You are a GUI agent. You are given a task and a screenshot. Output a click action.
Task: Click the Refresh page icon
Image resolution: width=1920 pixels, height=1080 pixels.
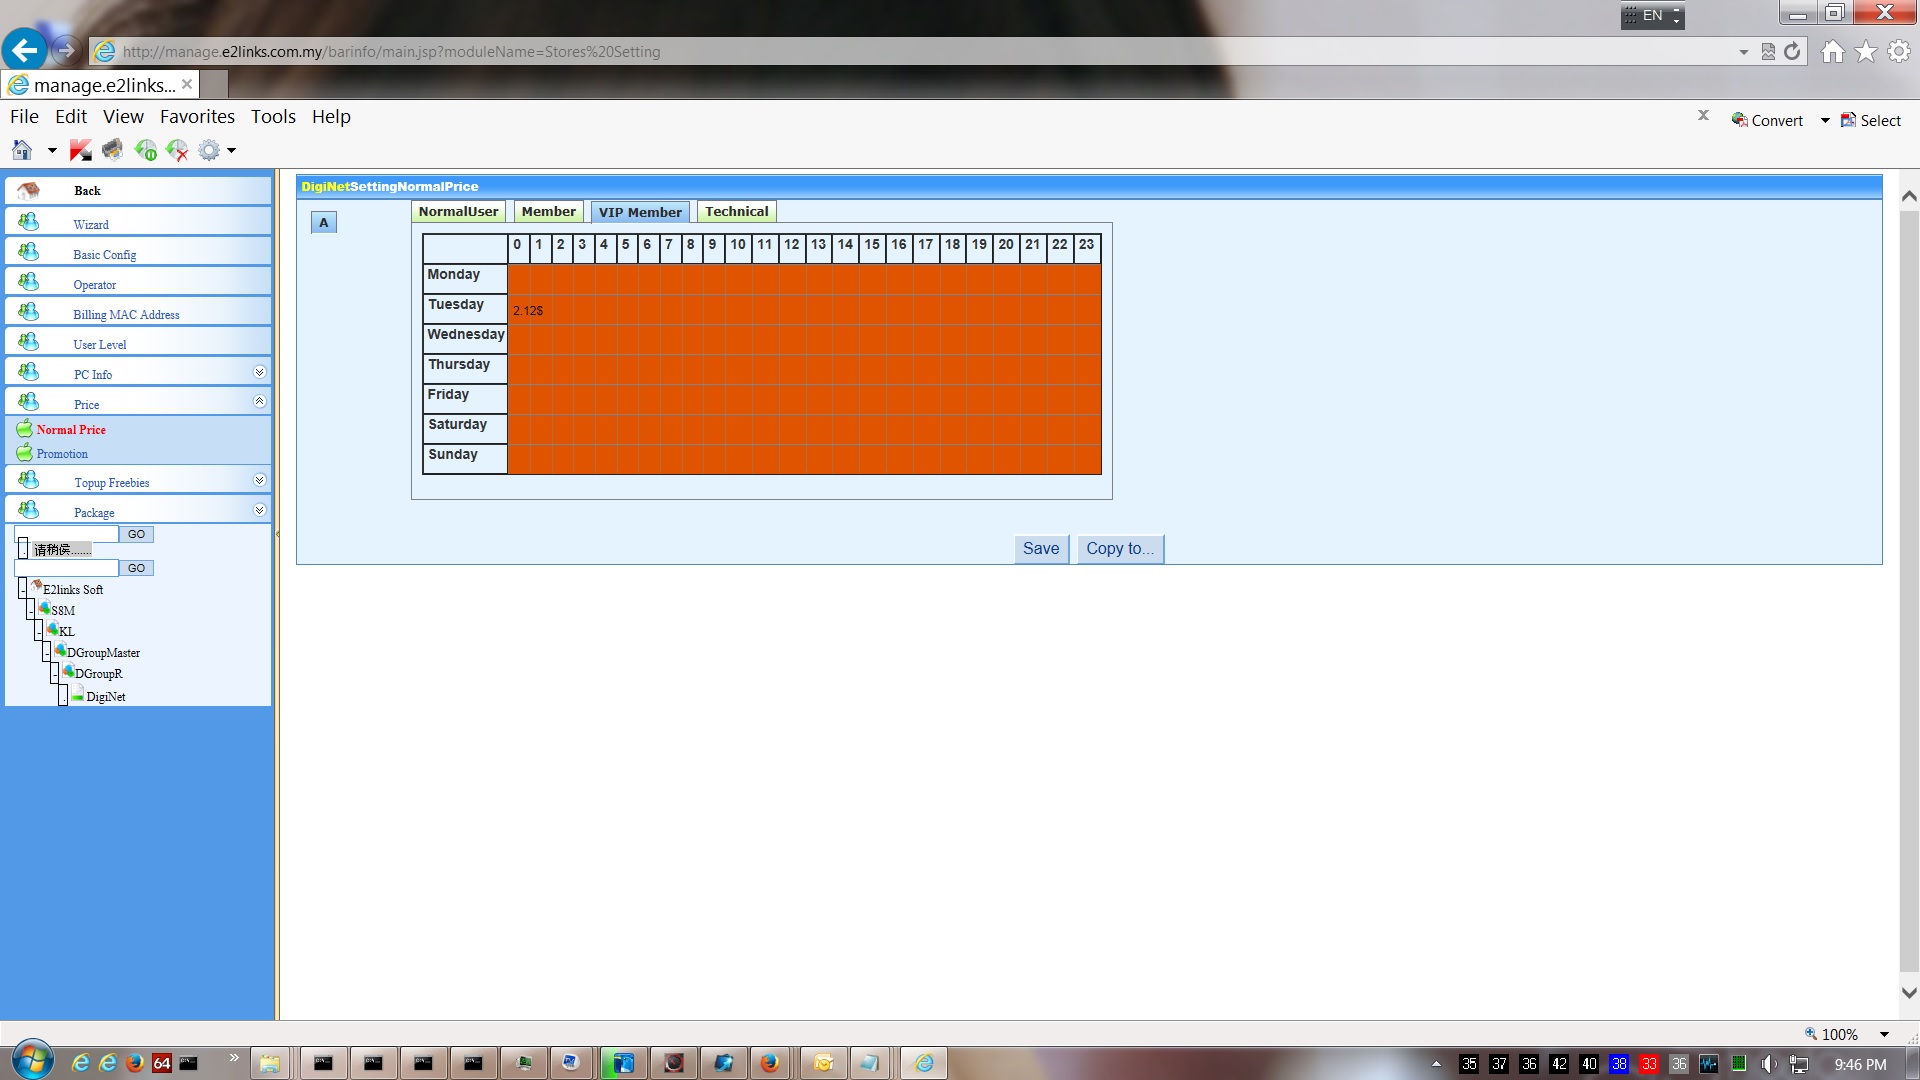[x=1792, y=52]
